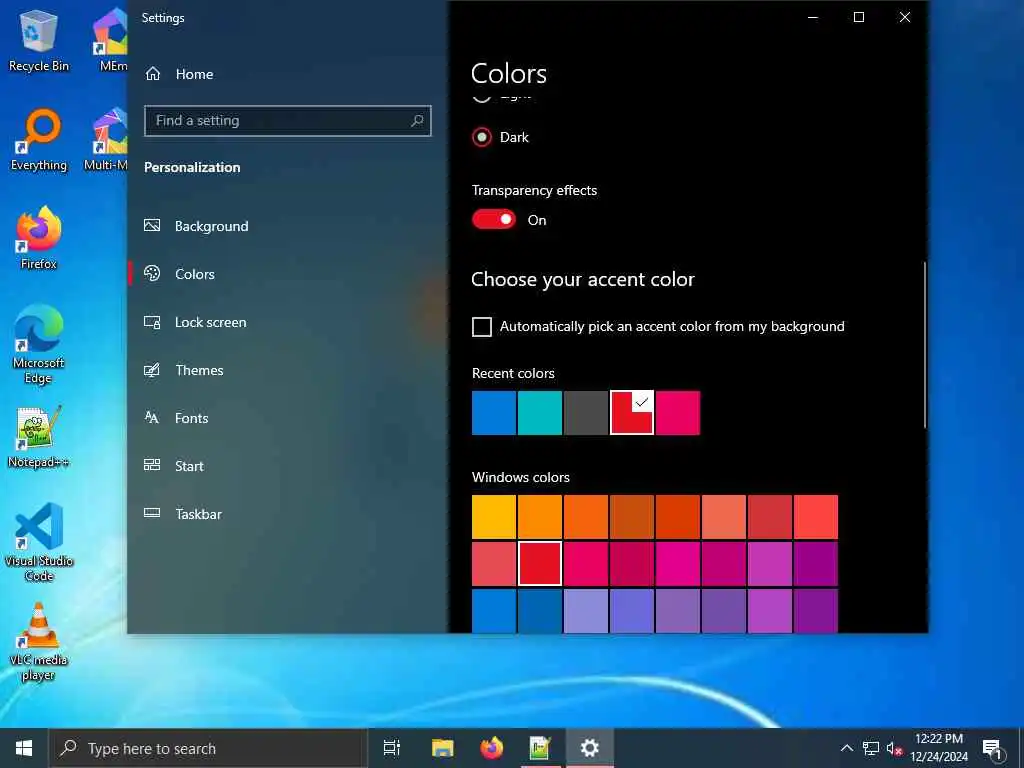Click the Background picture icon in sidebar

coord(152,225)
